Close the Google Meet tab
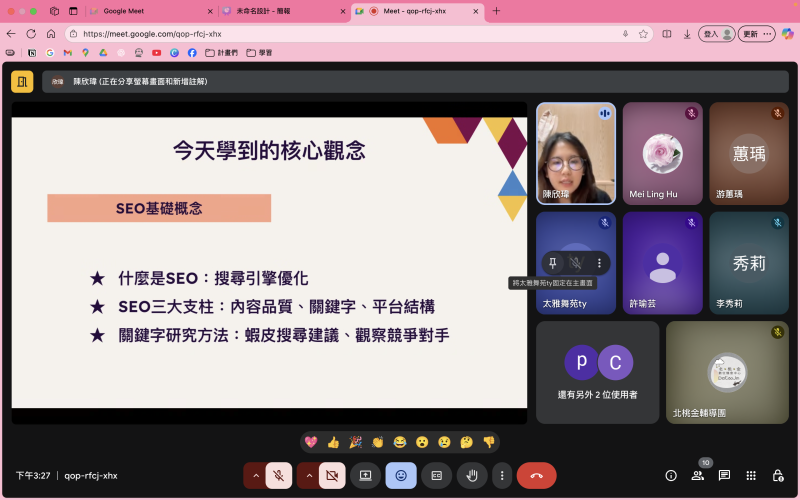 (x=210, y=11)
